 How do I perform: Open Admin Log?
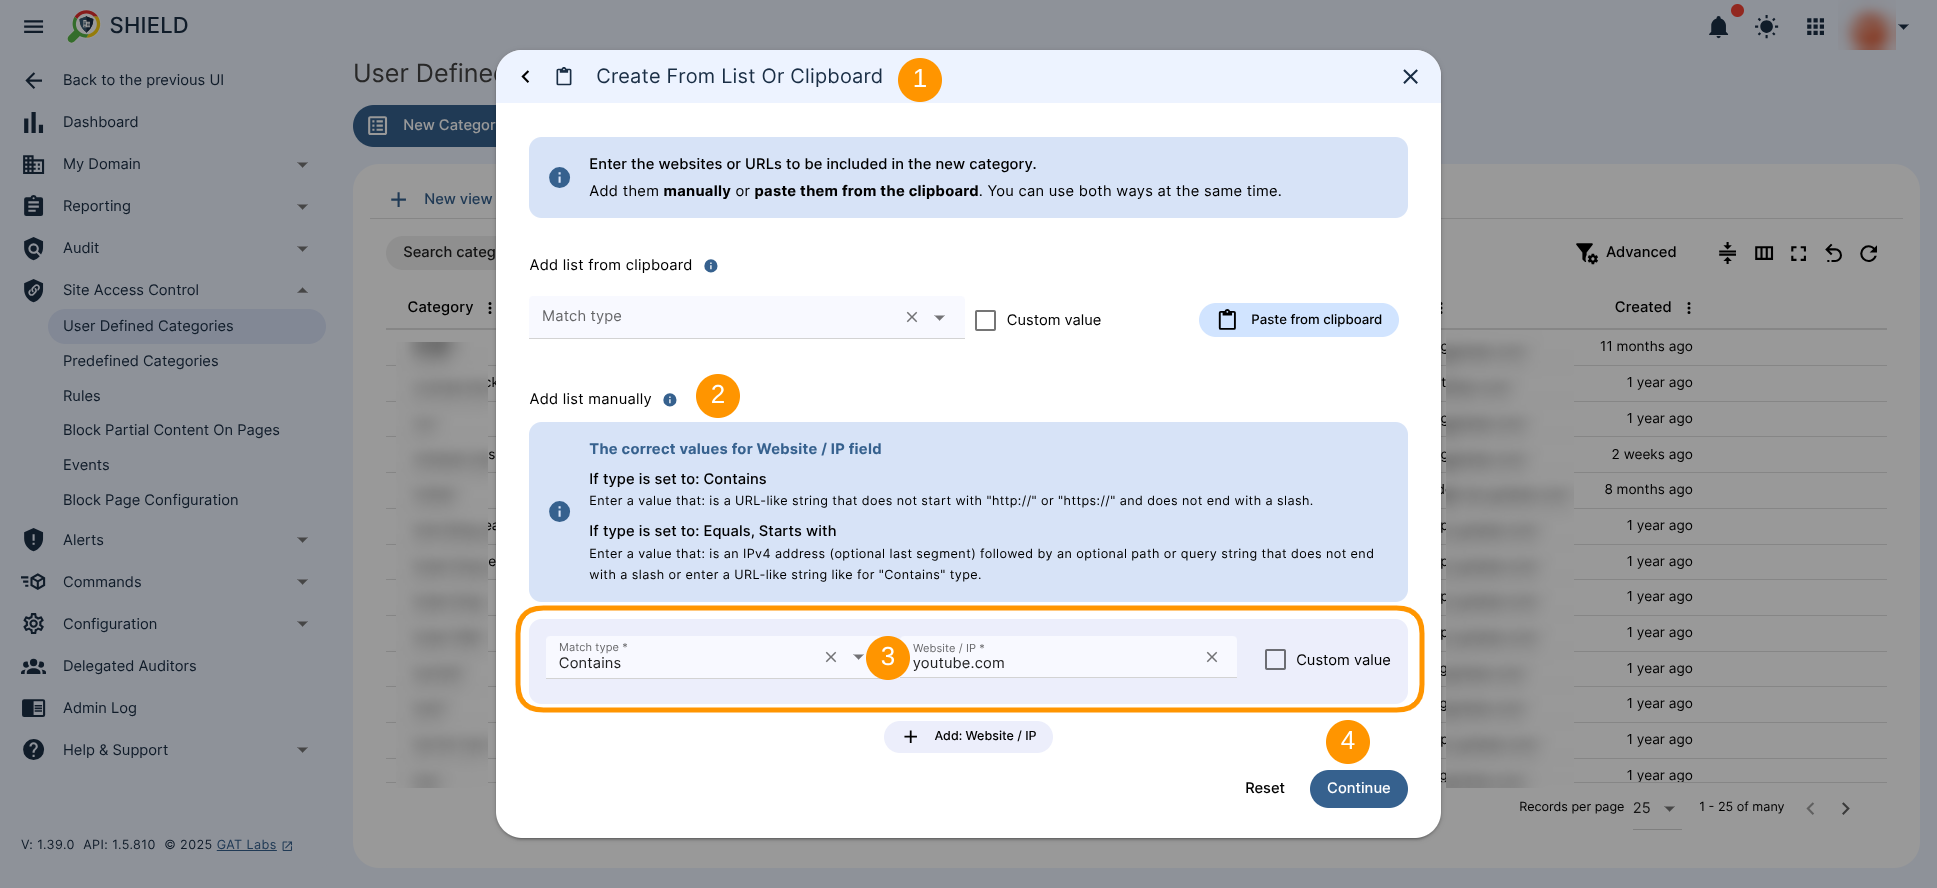coord(99,708)
